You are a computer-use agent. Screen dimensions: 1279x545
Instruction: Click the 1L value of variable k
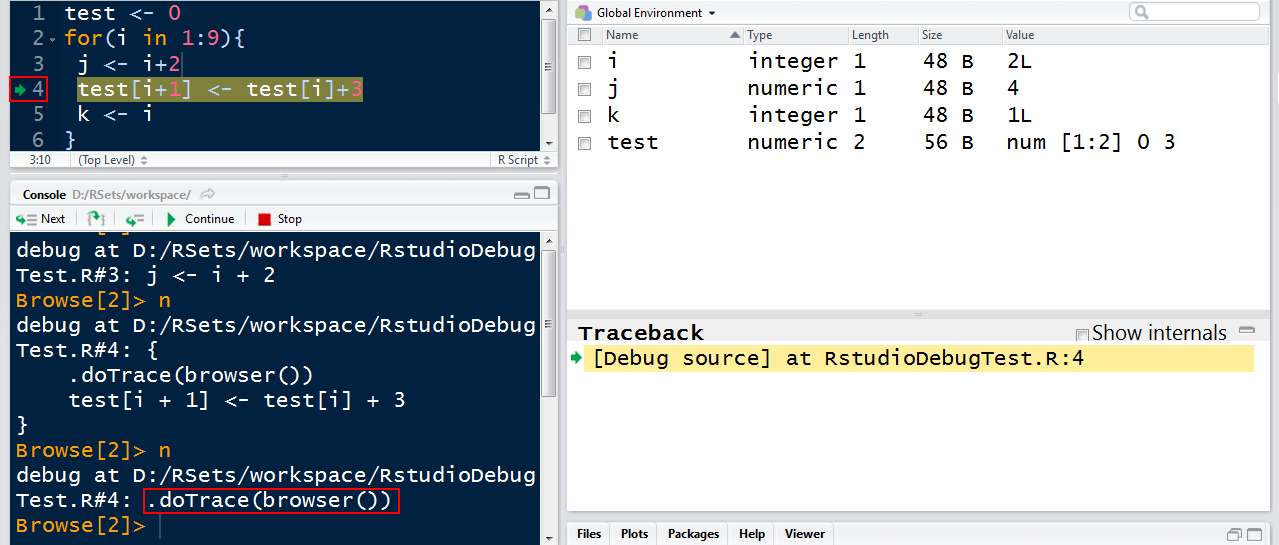pyautogui.click(x=1019, y=116)
